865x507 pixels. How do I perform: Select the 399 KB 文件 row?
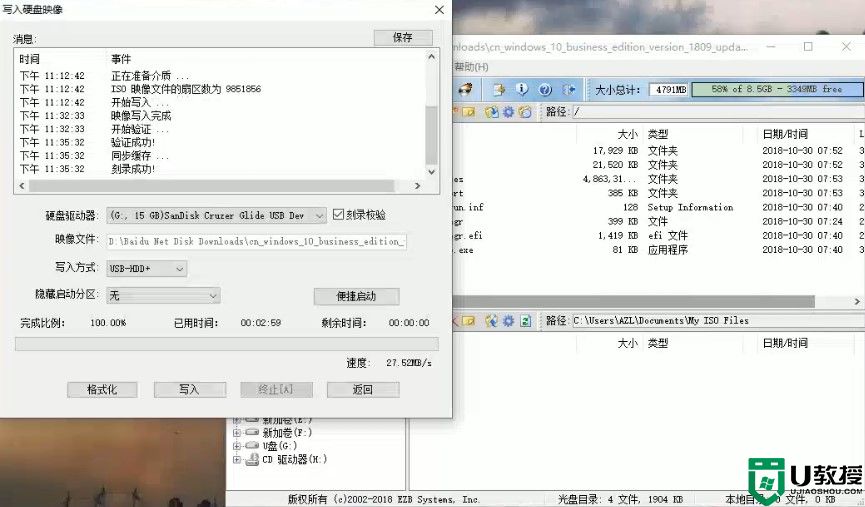658,222
